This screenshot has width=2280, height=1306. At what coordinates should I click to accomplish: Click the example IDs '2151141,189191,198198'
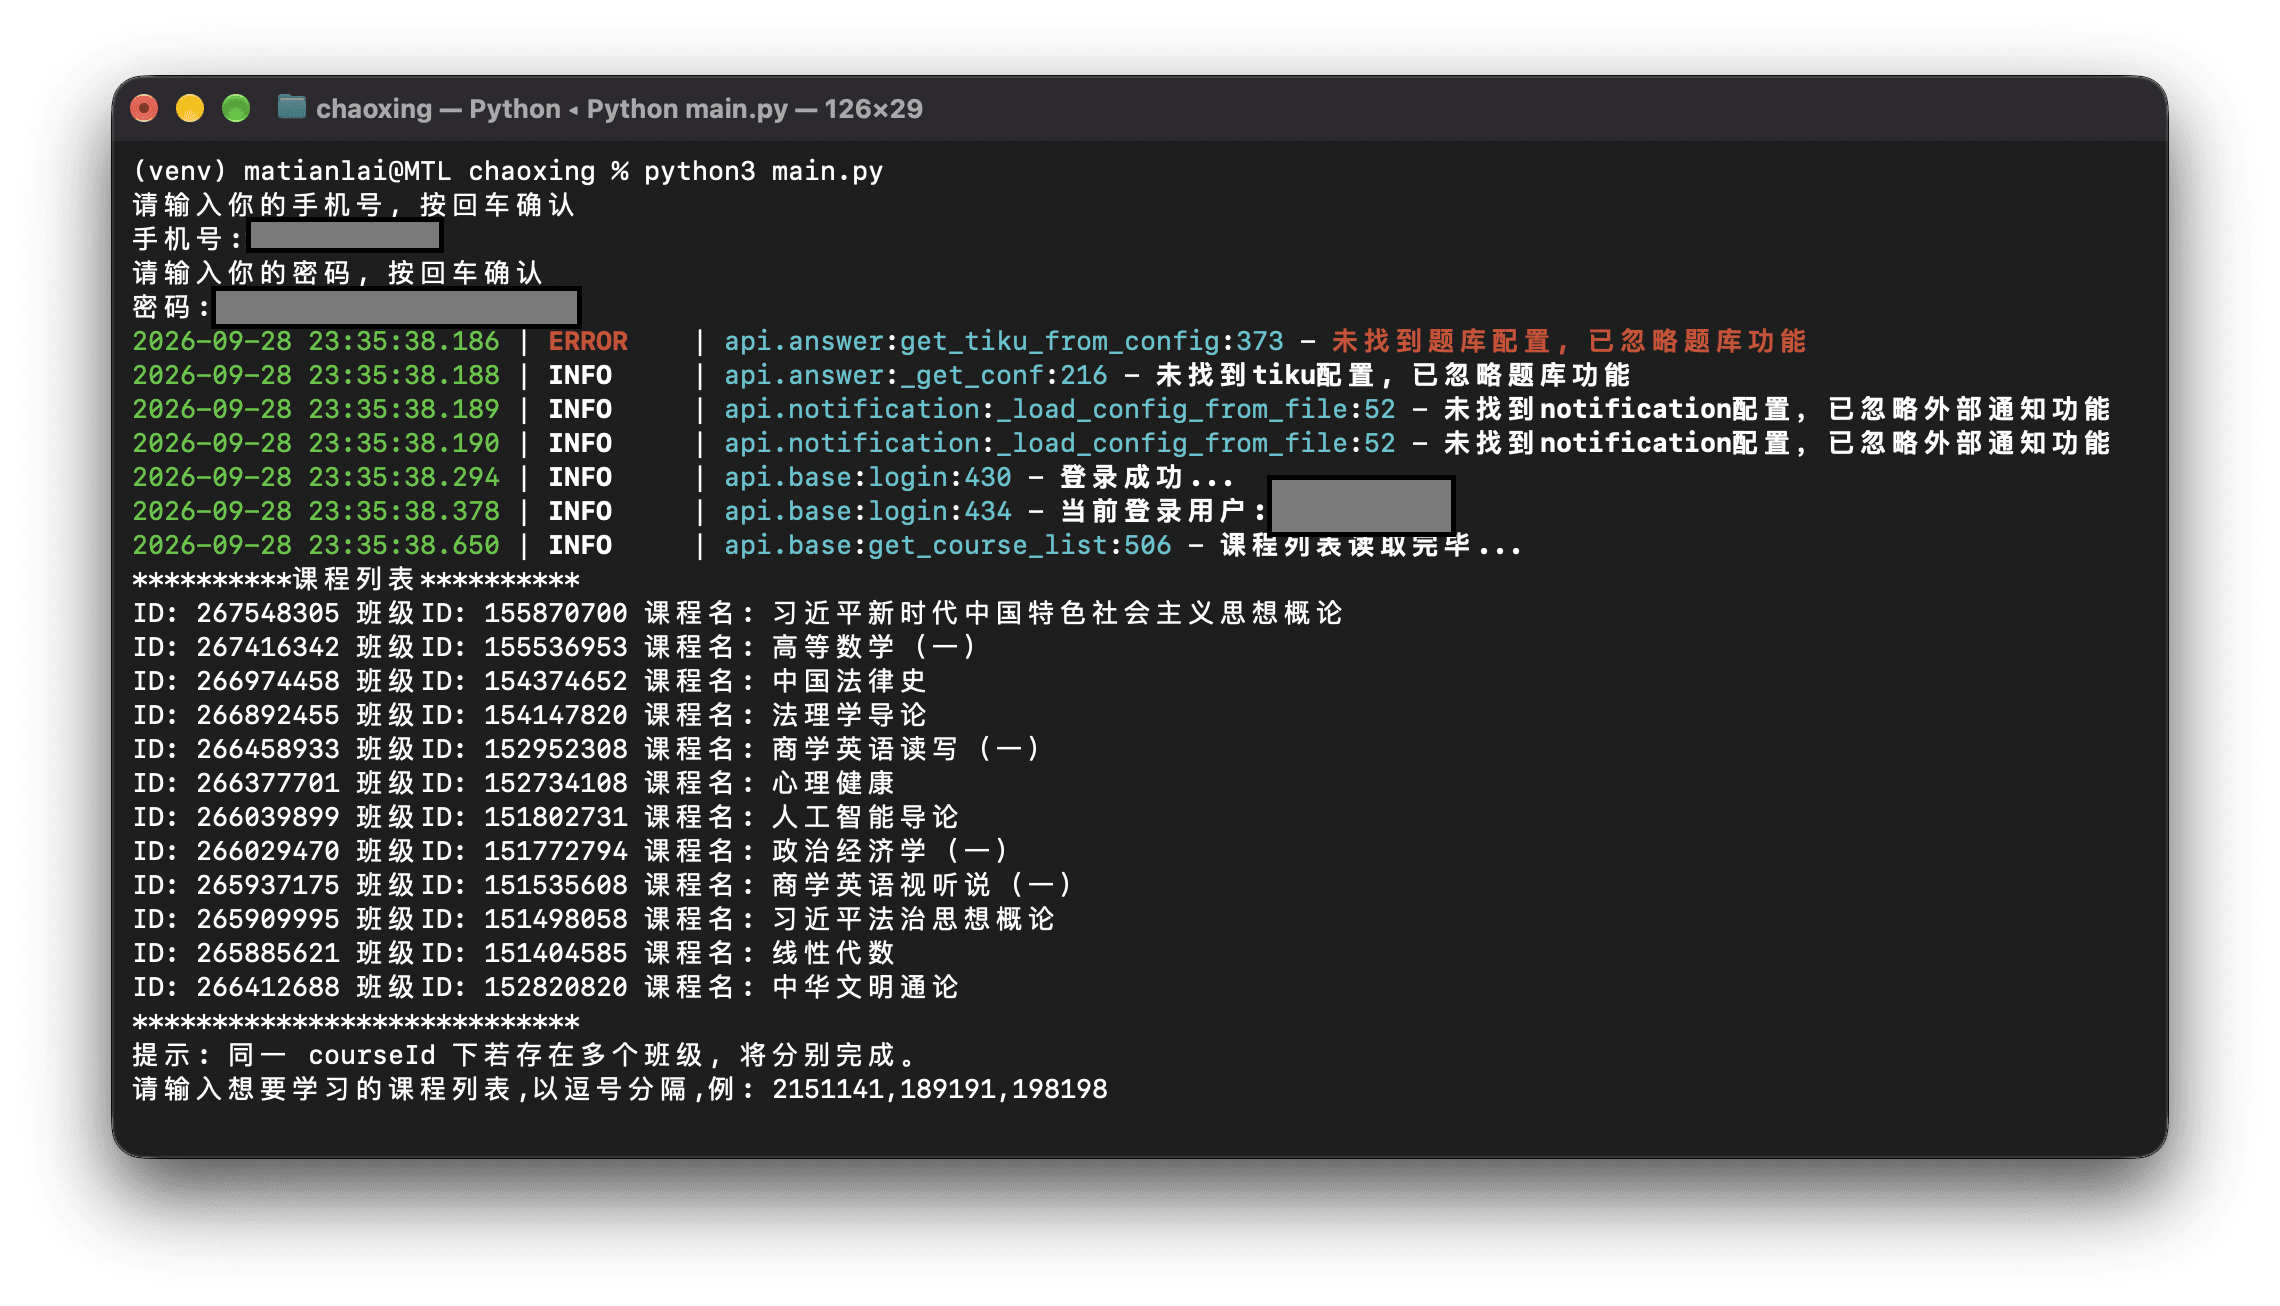pos(939,1089)
